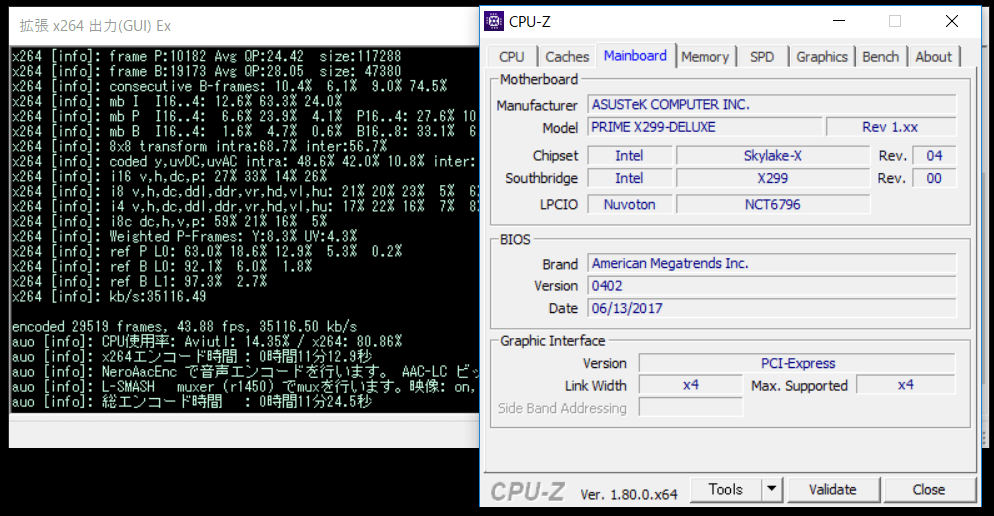Click the Chipset vendor Intel field

[x=629, y=156]
